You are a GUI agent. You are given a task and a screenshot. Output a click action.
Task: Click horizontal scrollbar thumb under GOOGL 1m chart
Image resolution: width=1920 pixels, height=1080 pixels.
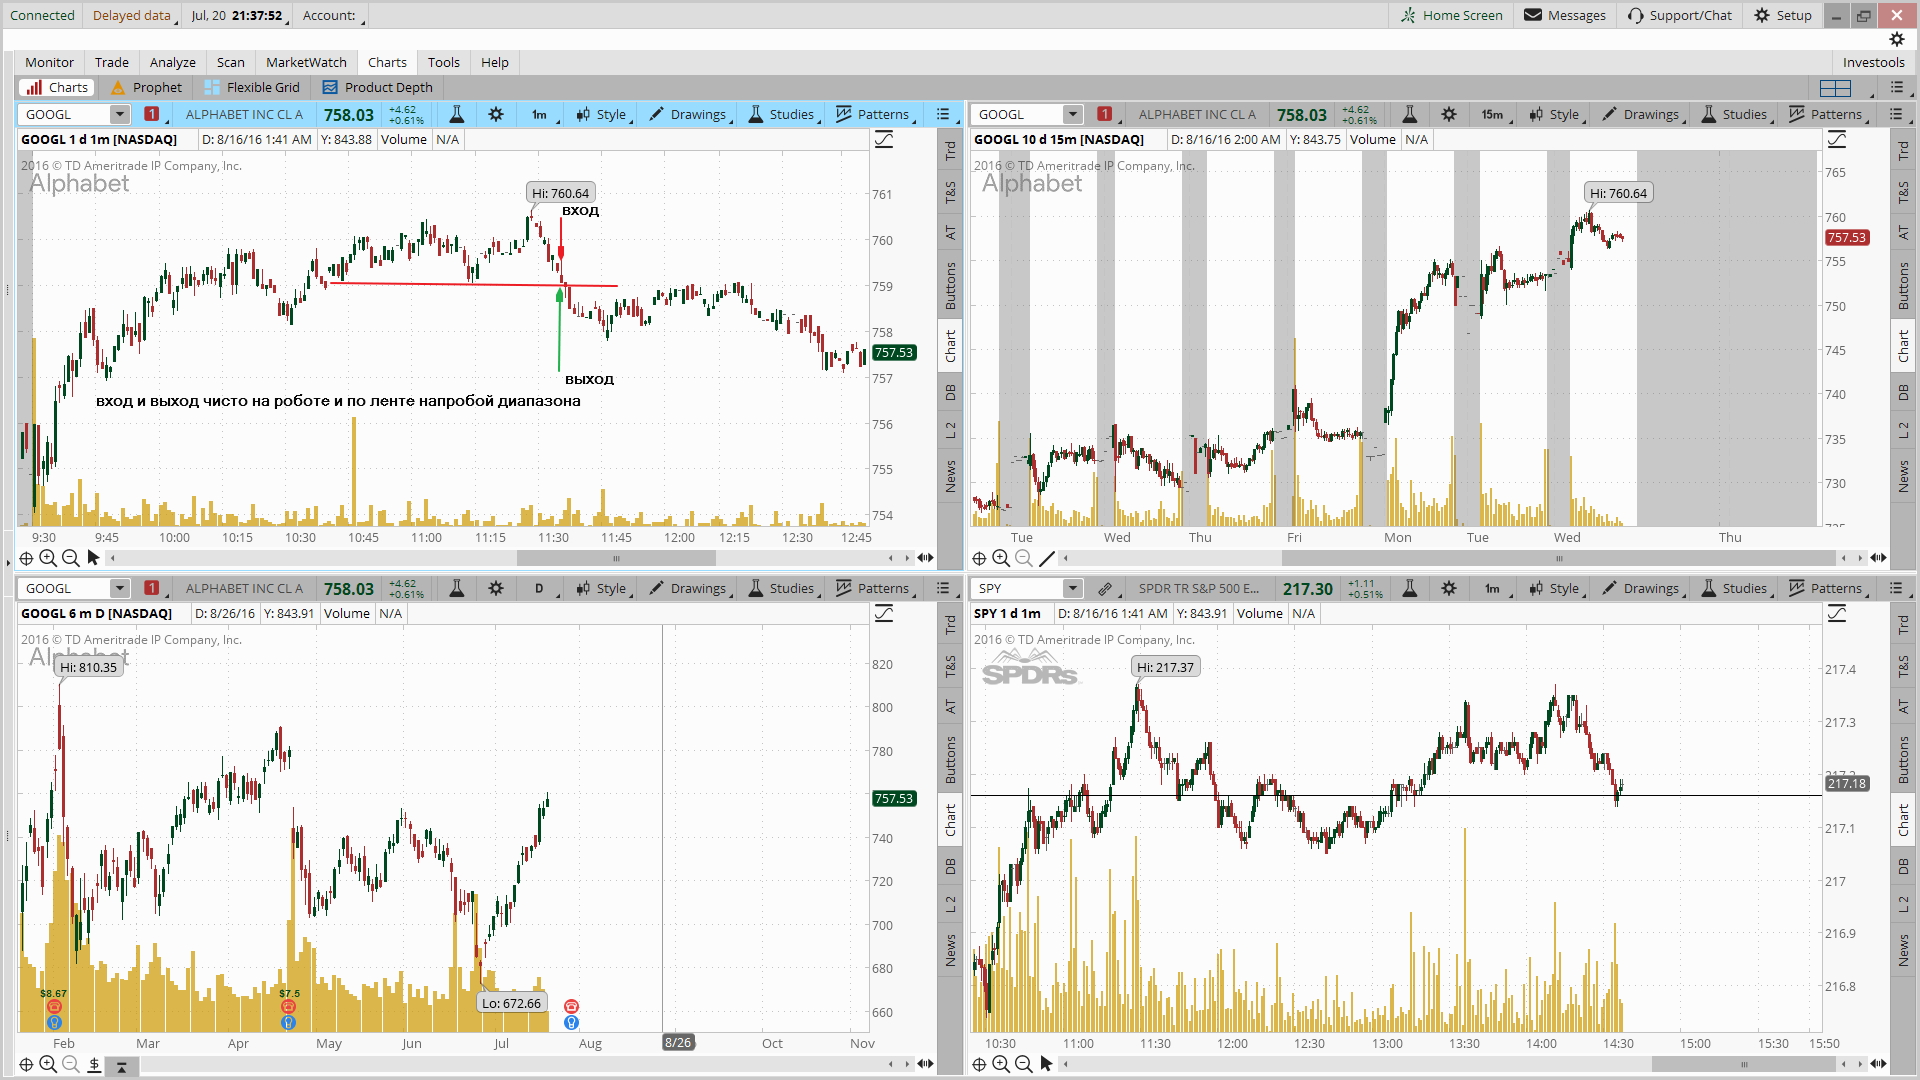click(x=616, y=558)
